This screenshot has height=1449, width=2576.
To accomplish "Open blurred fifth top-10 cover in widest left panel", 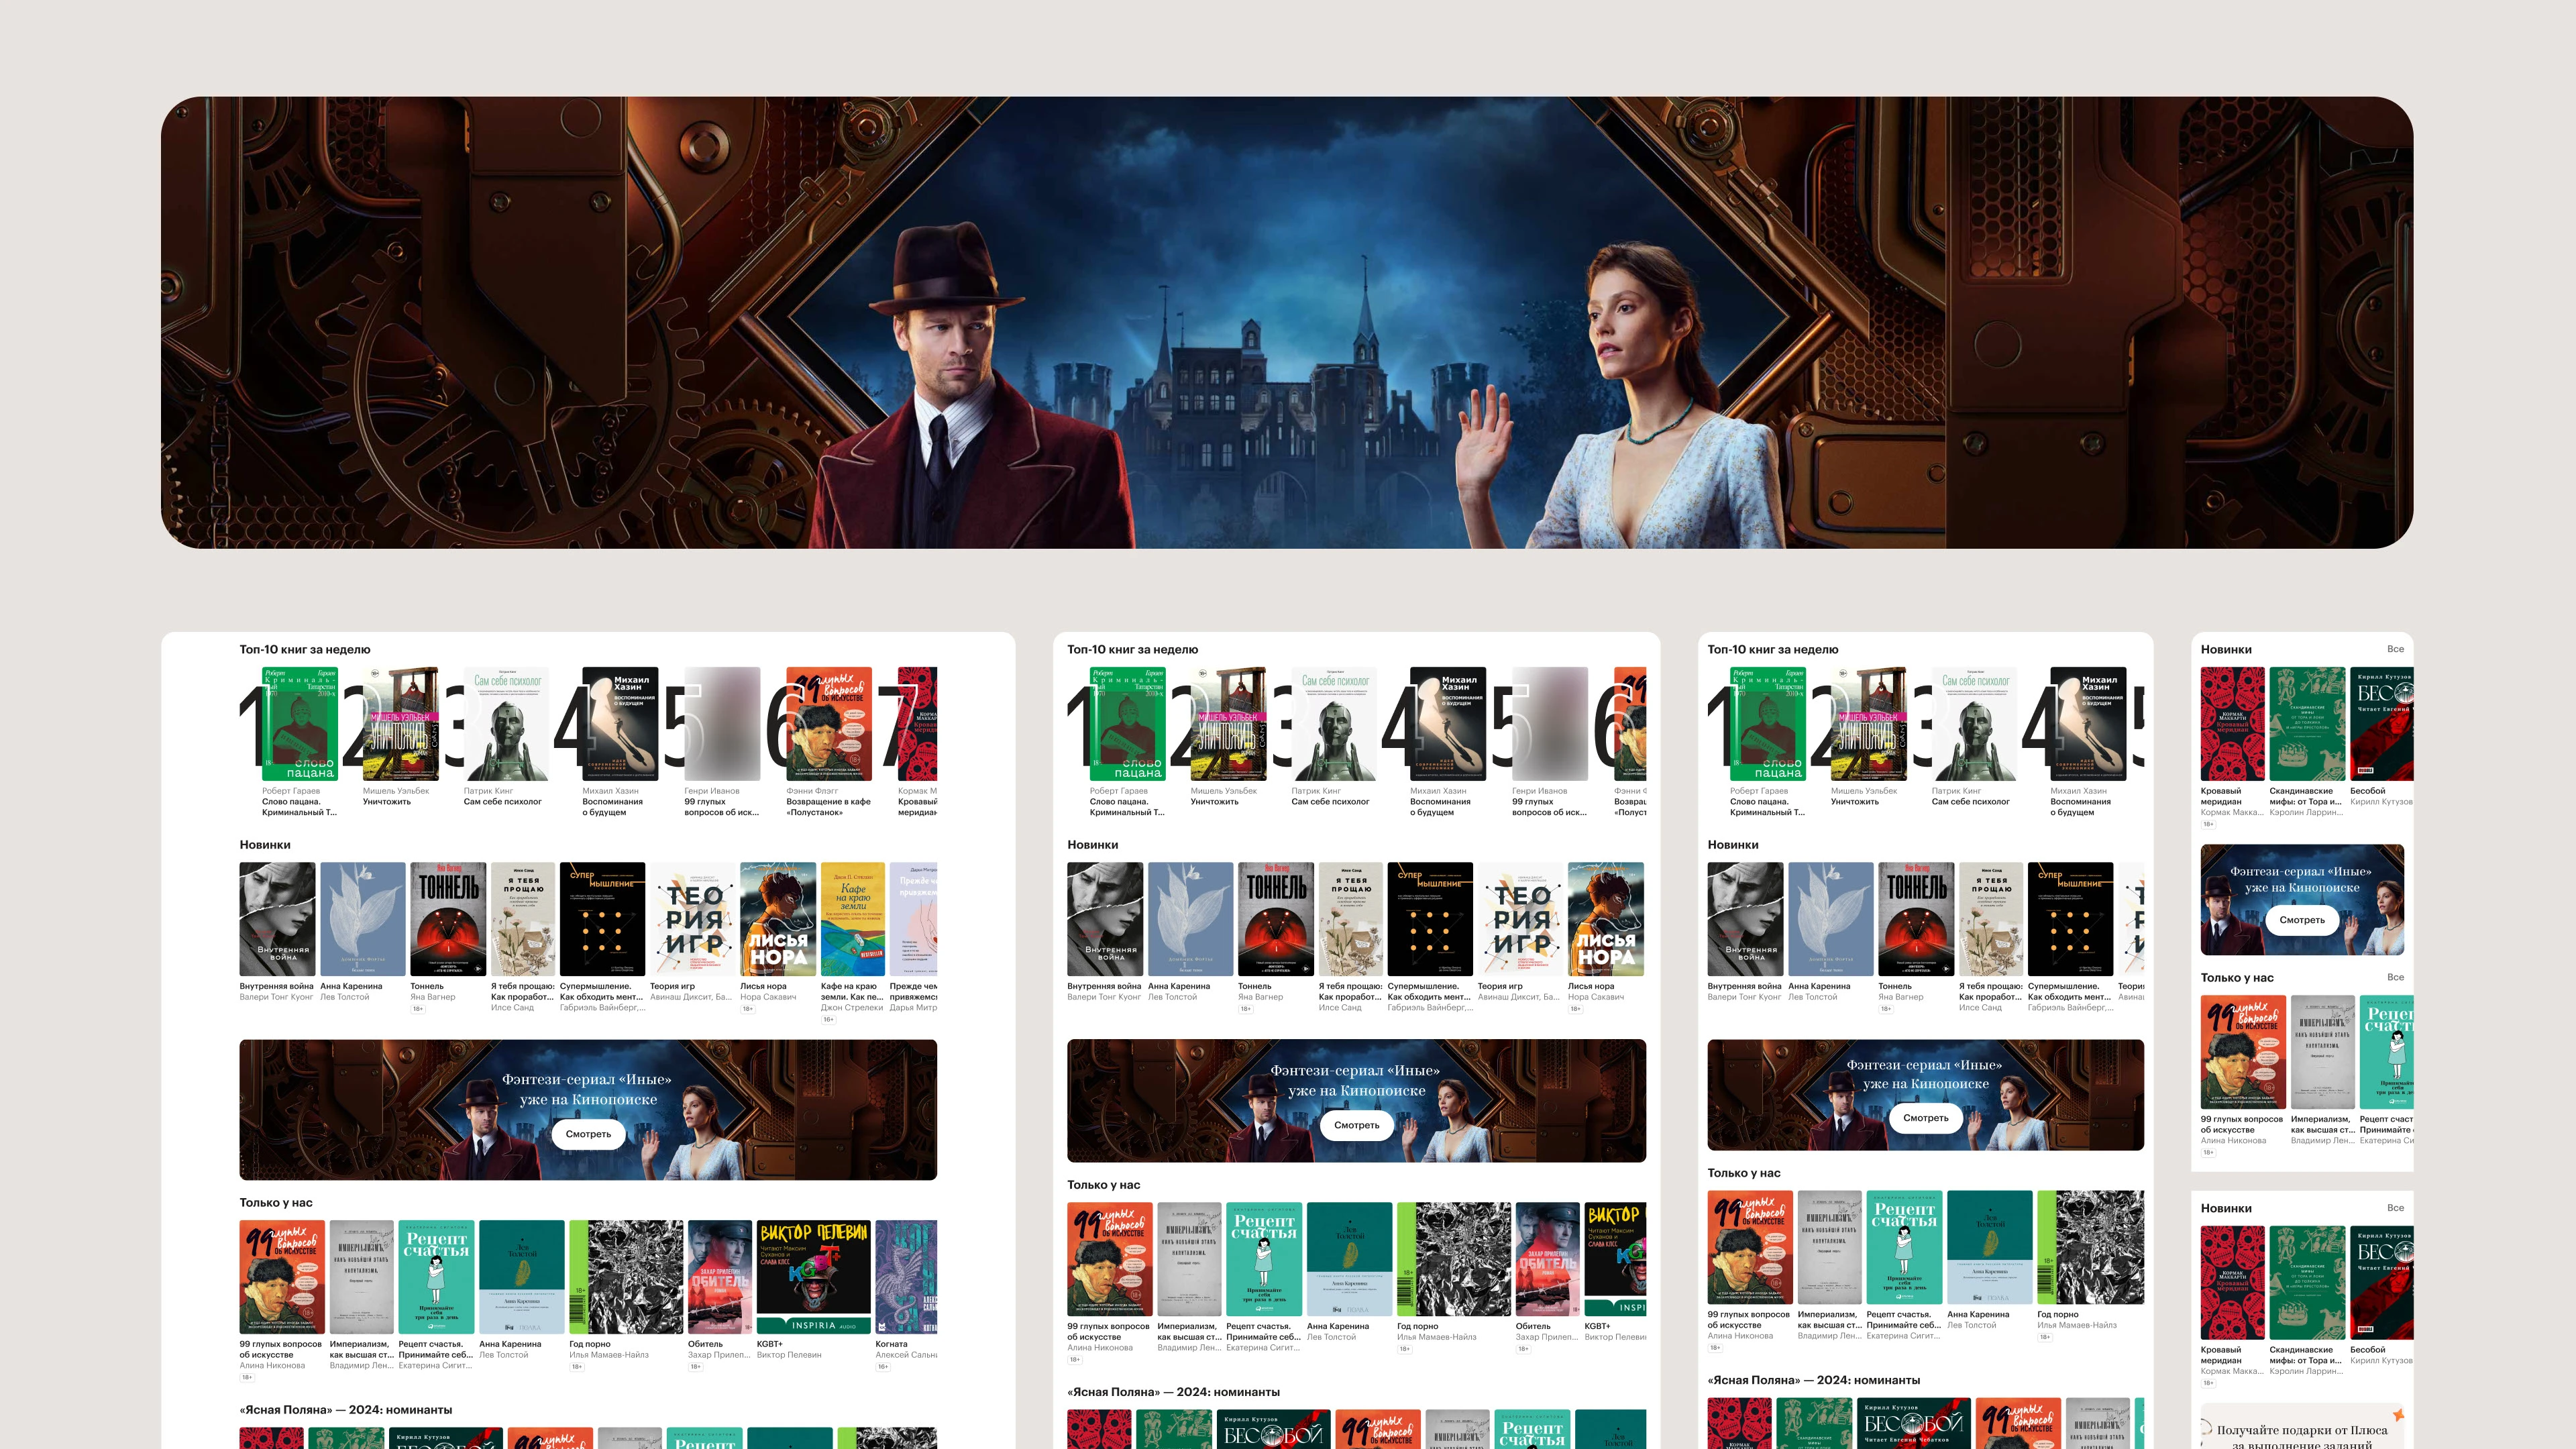I will [722, 724].
